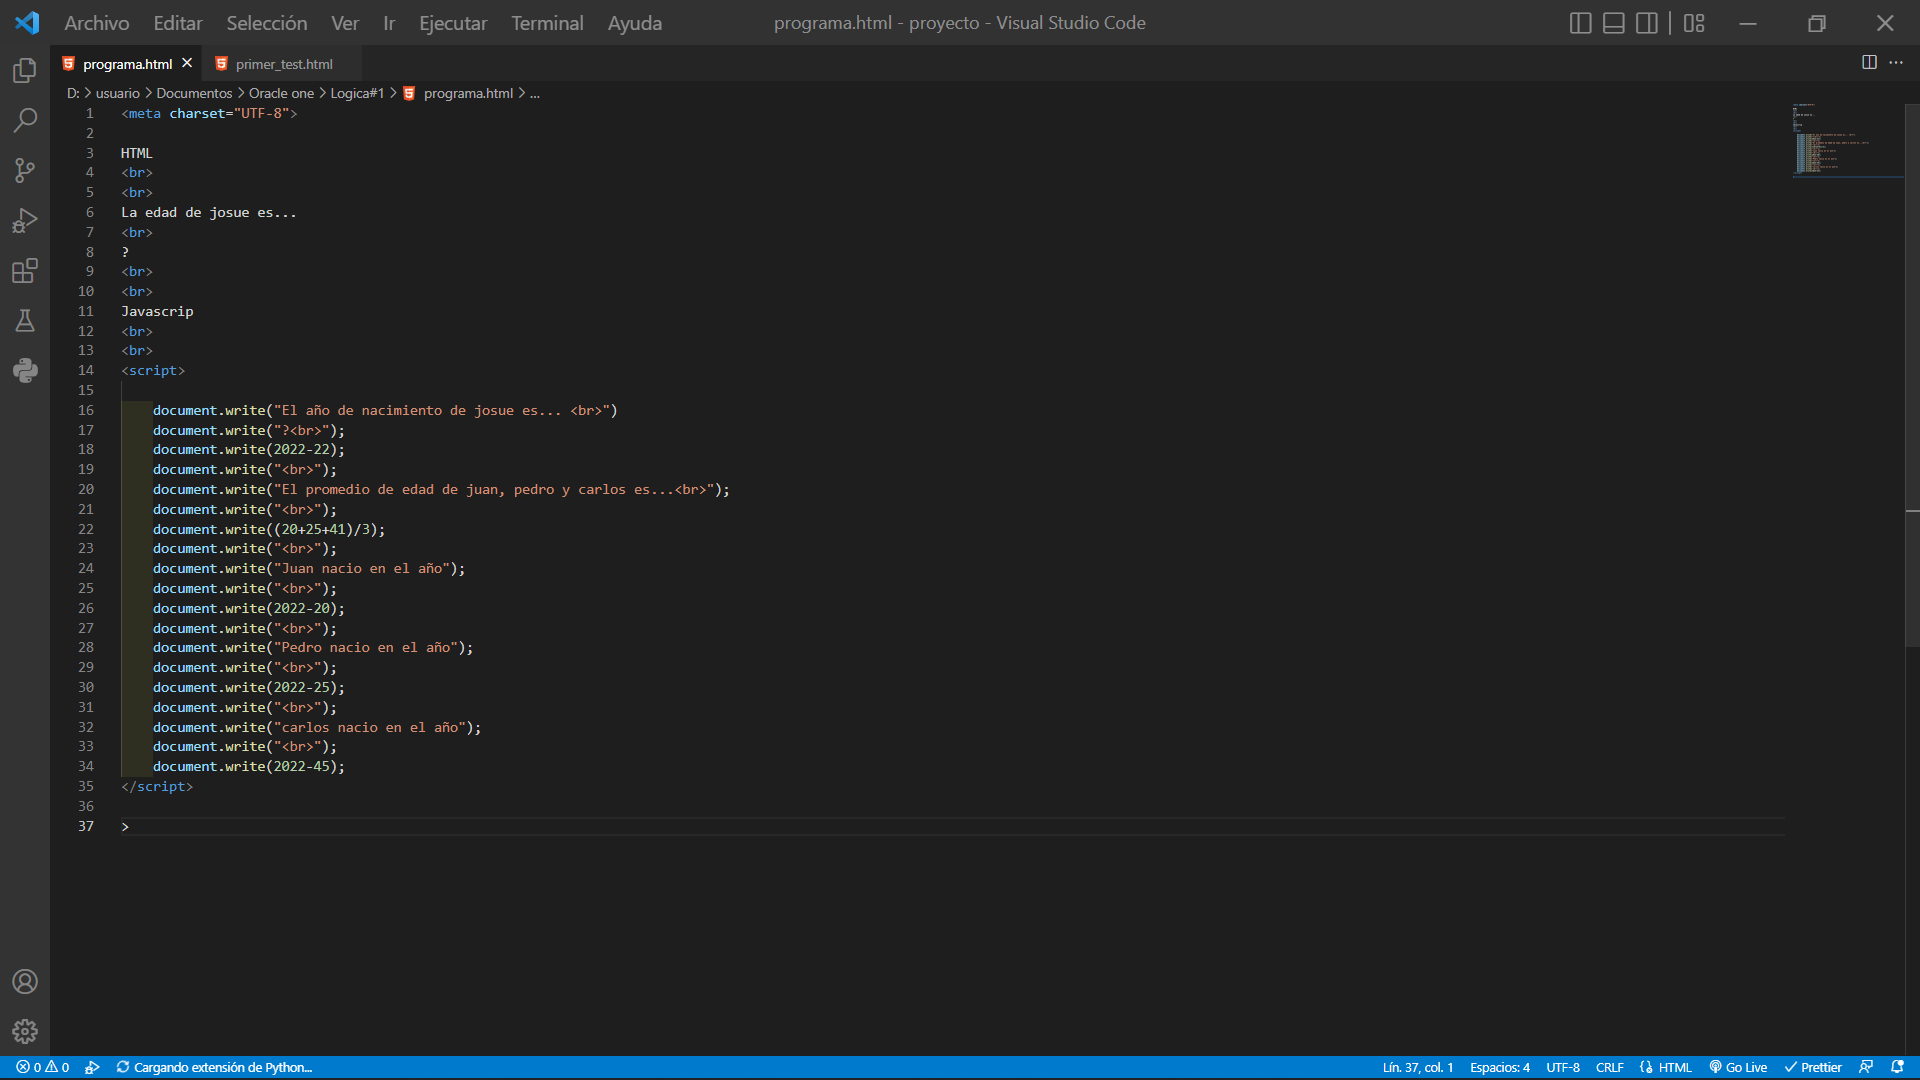The image size is (1920, 1080).
Task: Open the Explorer view in activity bar
Action: 25,71
